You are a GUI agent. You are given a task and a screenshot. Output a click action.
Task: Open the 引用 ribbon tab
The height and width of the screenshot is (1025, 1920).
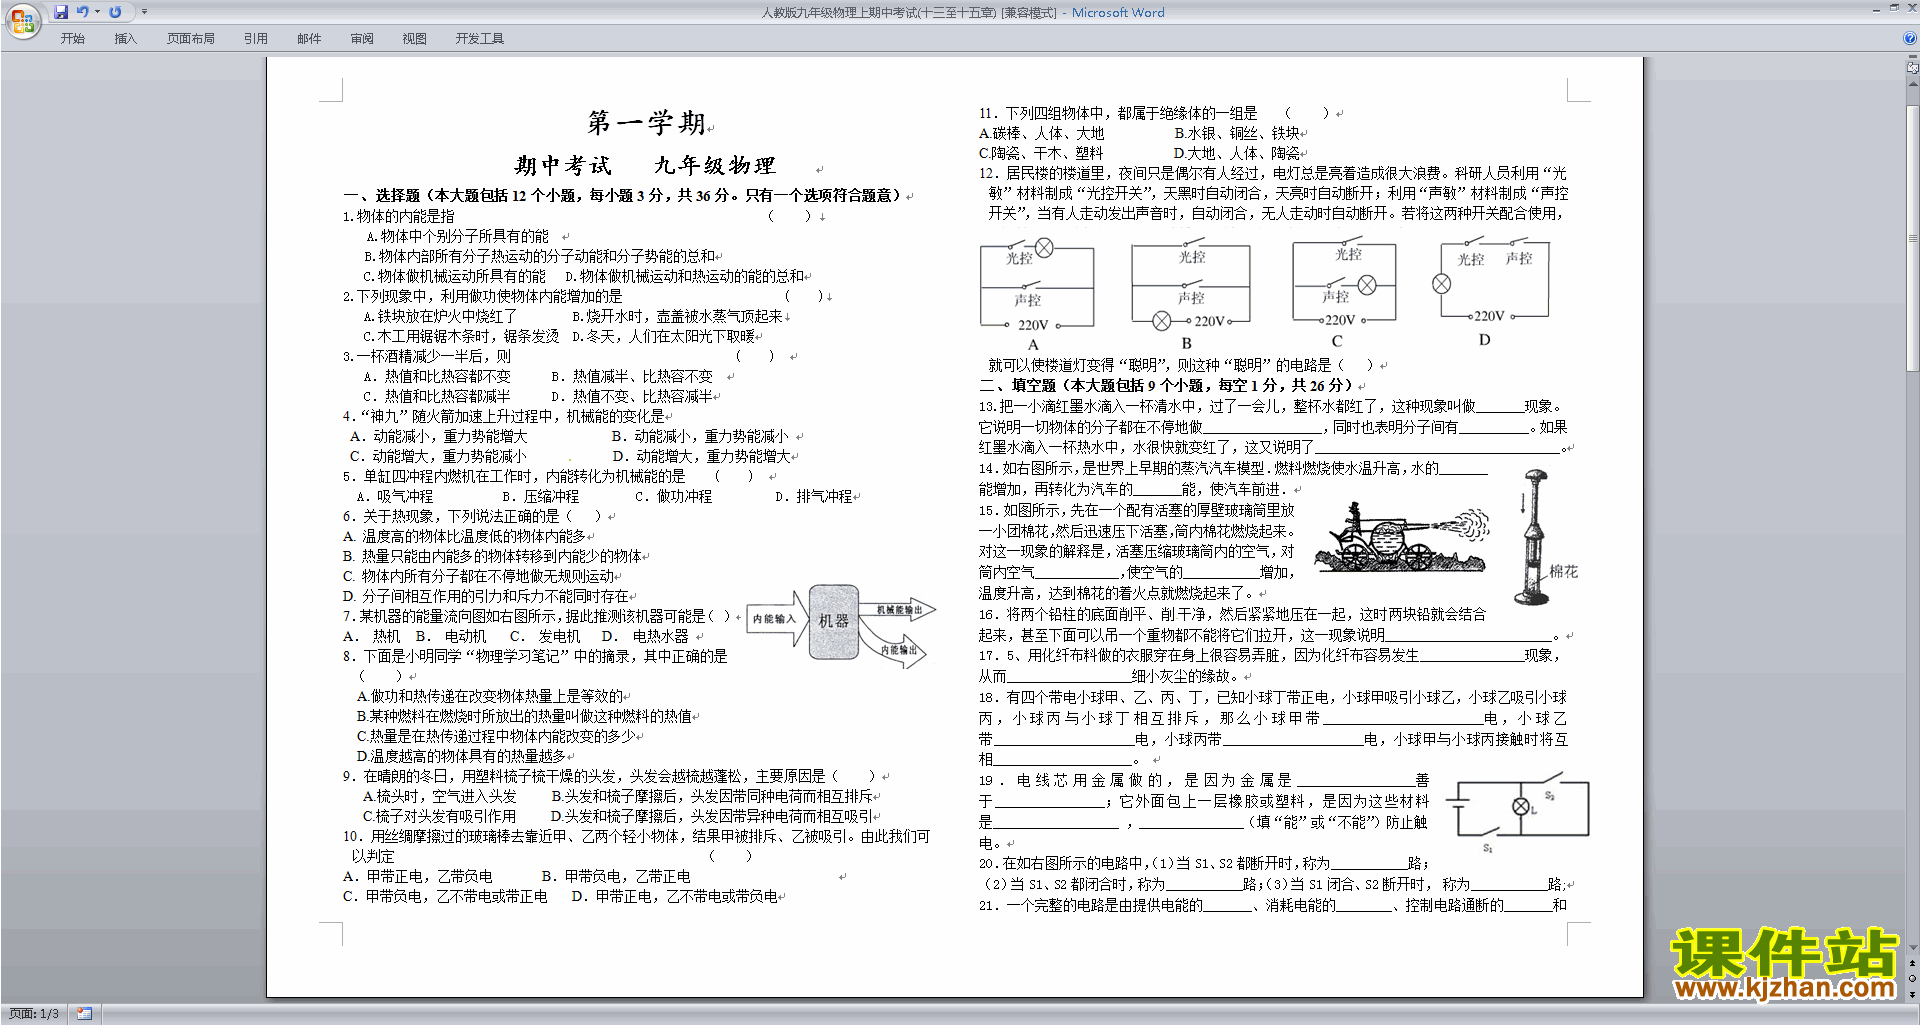256,38
